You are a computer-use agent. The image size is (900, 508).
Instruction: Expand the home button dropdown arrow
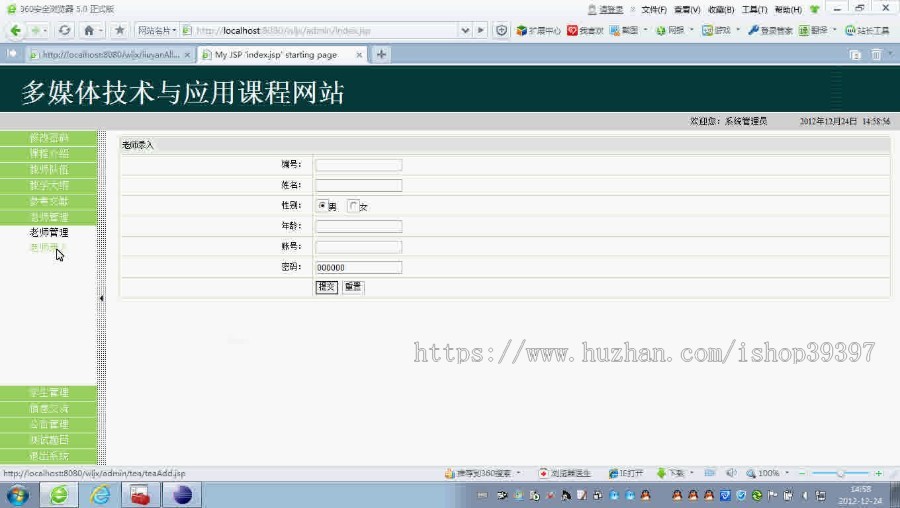point(100,30)
